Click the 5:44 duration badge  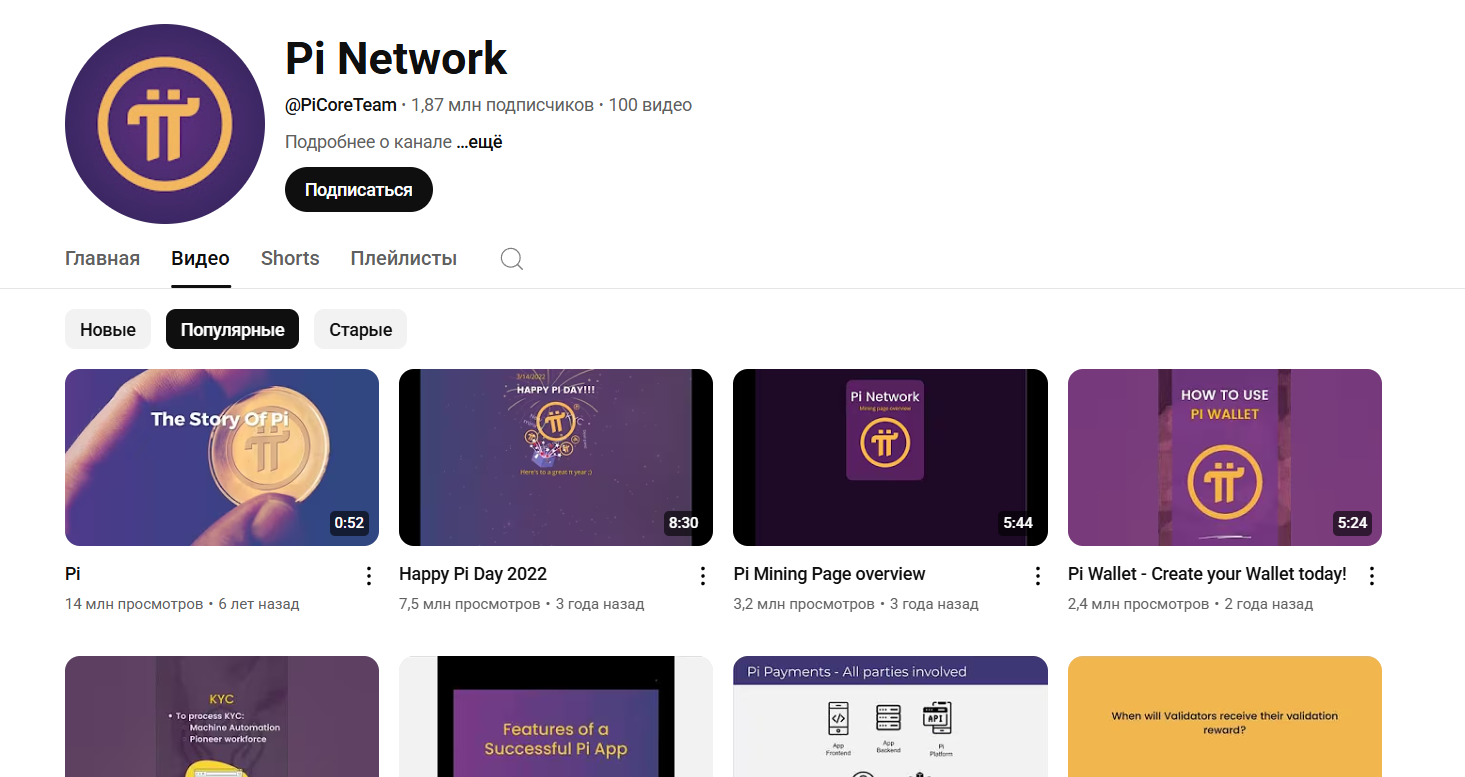(1018, 523)
